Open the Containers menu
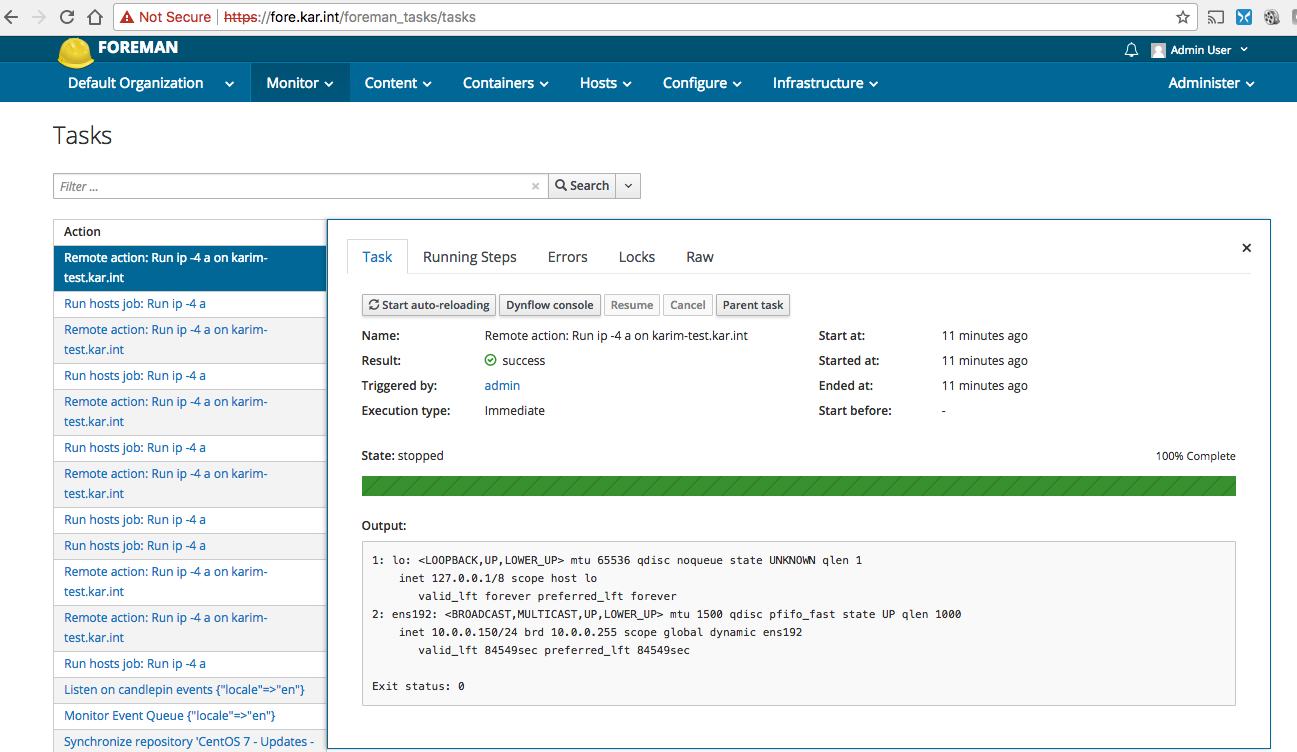This screenshot has width=1297, height=752. click(x=506, y=83)
